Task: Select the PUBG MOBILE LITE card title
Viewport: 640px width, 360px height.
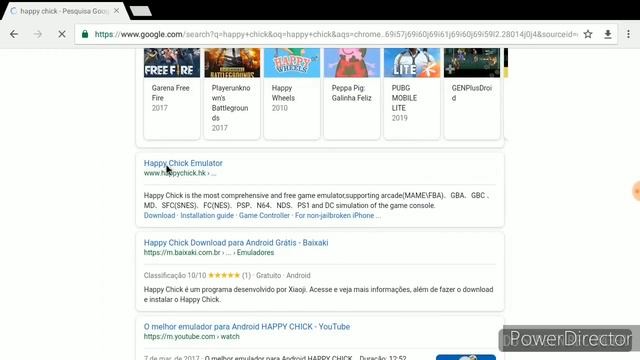Action: [x=404, y=98]
